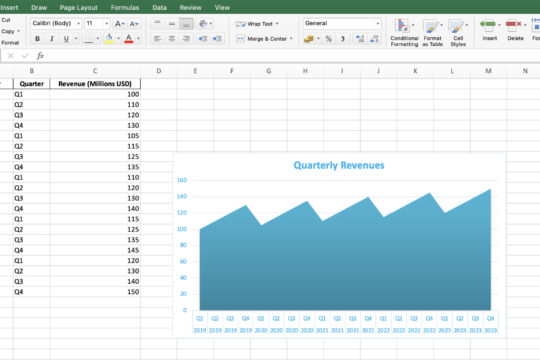Screen dimensions: 540x360
Task: Select column C header
Action: tap(95, 71)
